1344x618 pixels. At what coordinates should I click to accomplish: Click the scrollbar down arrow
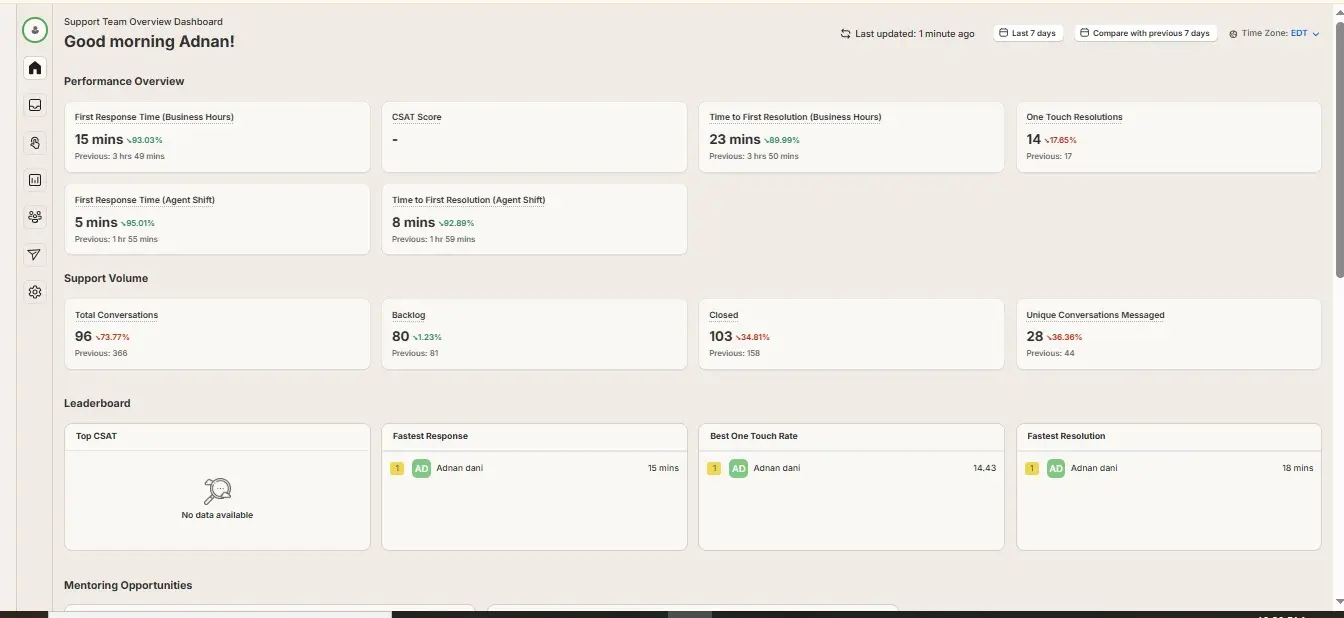(x=1339, y=602)
